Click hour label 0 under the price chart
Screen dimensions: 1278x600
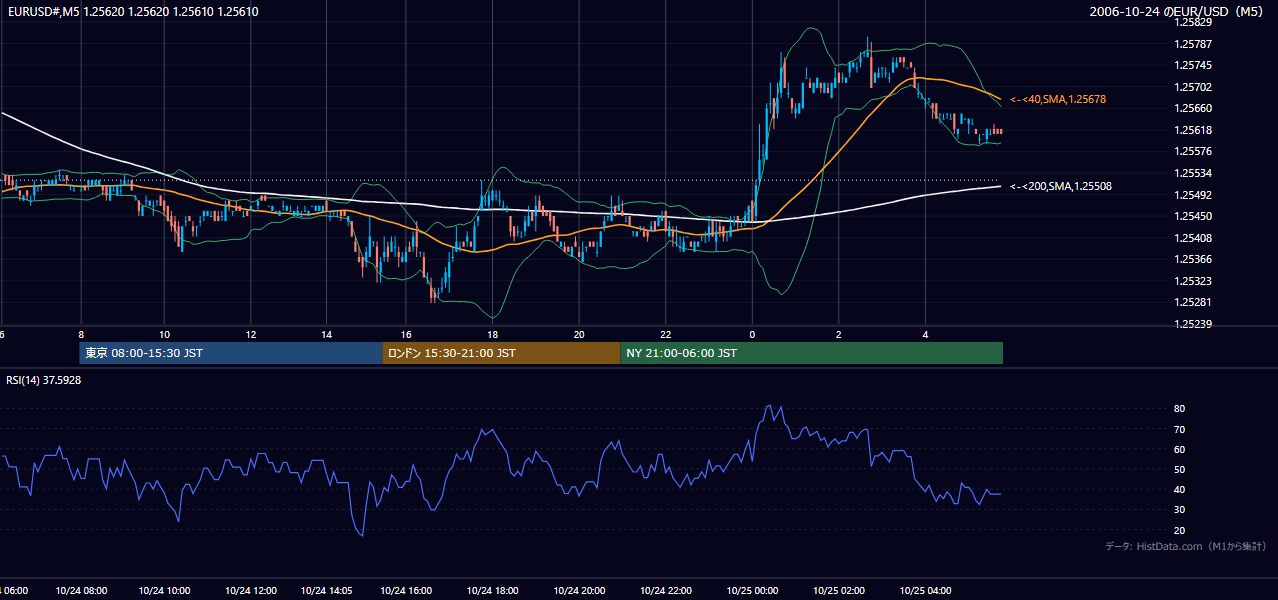coord(752,335)
